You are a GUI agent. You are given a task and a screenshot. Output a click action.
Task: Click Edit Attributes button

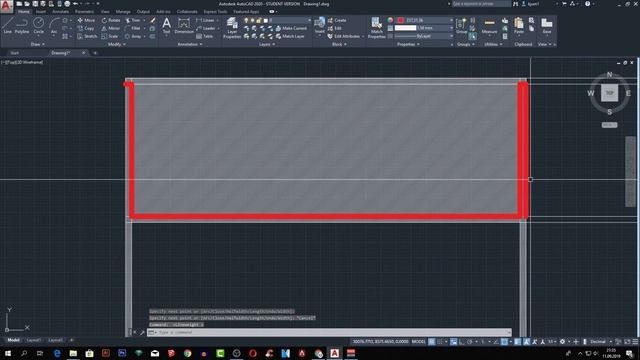344,36
